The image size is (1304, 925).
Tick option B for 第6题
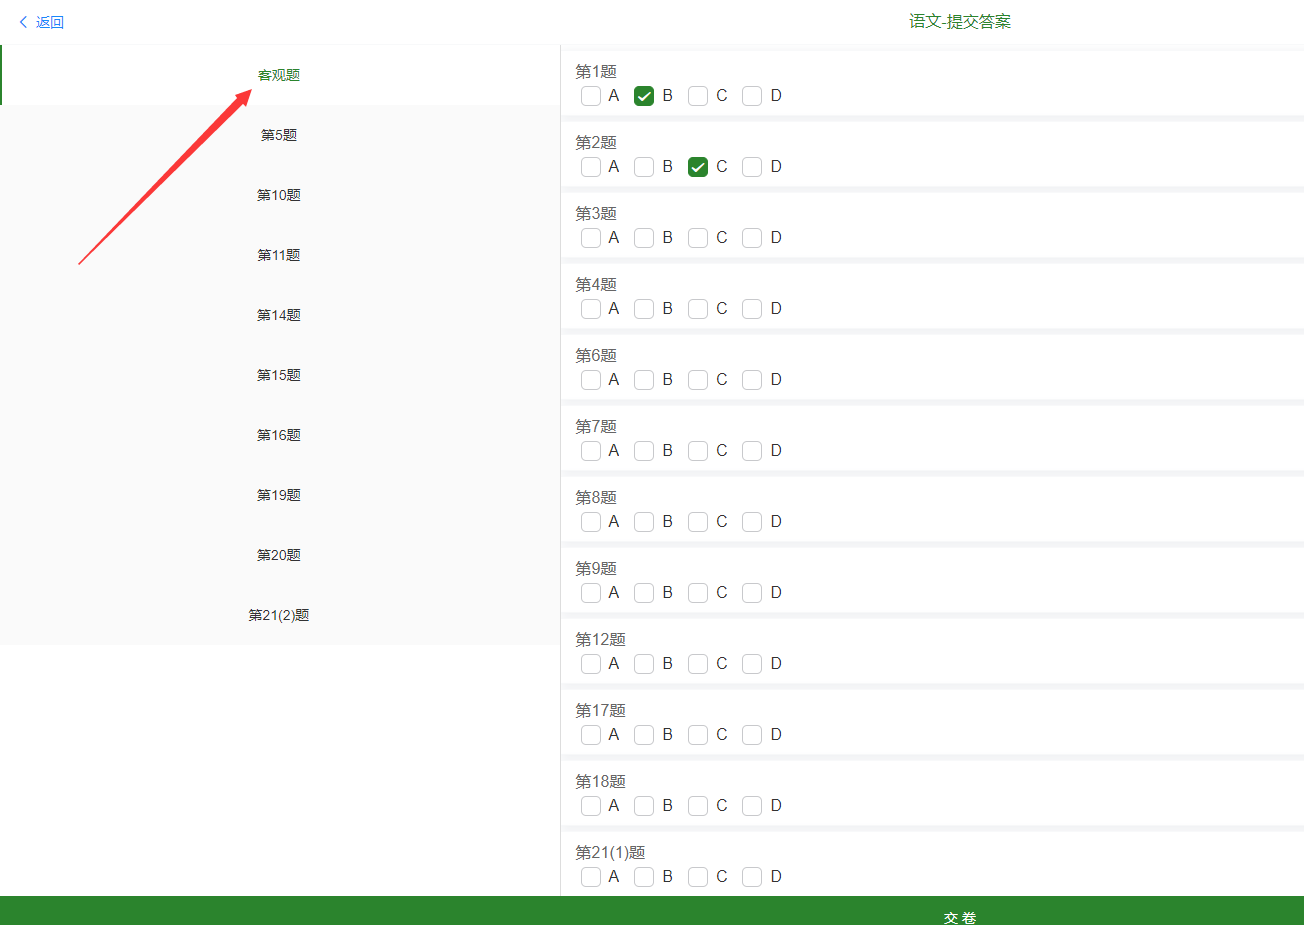(x=644, y=380)
